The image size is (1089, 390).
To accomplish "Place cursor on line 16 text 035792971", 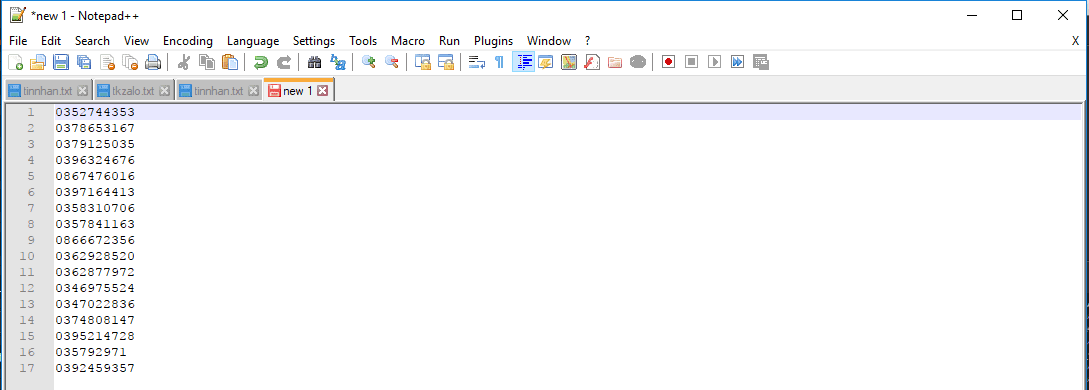I will click(91, 352).
